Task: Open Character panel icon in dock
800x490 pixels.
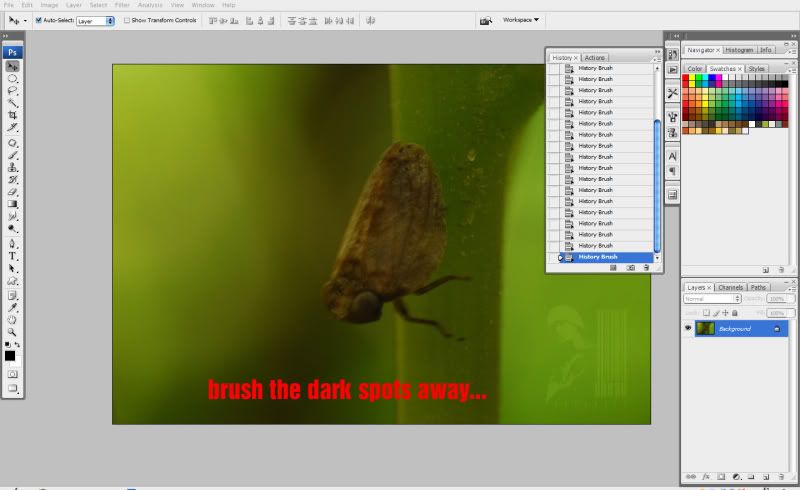Action: tap(672, 156)
